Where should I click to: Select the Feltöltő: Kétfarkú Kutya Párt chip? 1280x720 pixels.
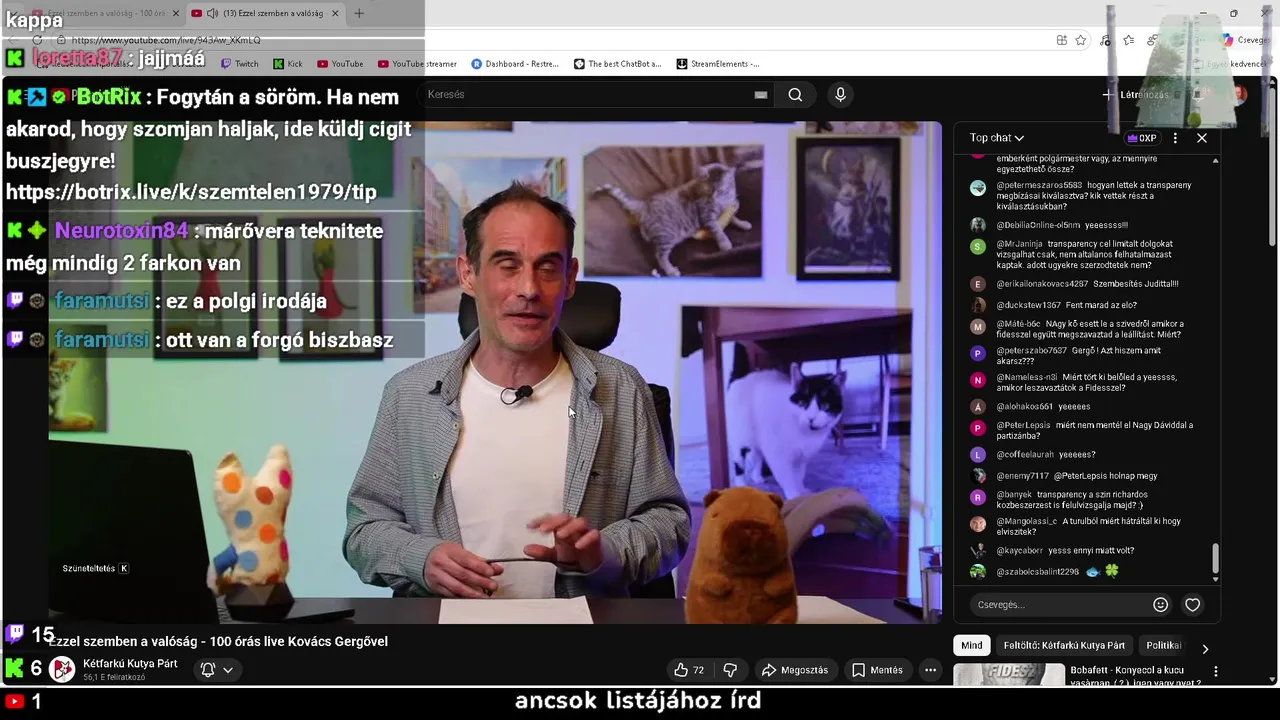(x=1064, y=645)
